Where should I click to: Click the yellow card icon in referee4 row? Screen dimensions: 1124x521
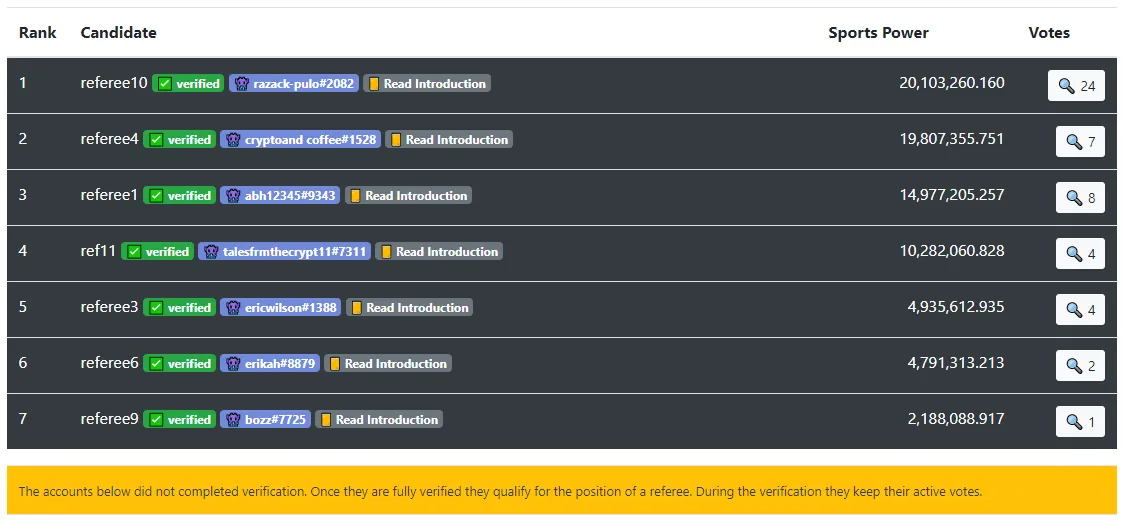[x=396, y=140]
